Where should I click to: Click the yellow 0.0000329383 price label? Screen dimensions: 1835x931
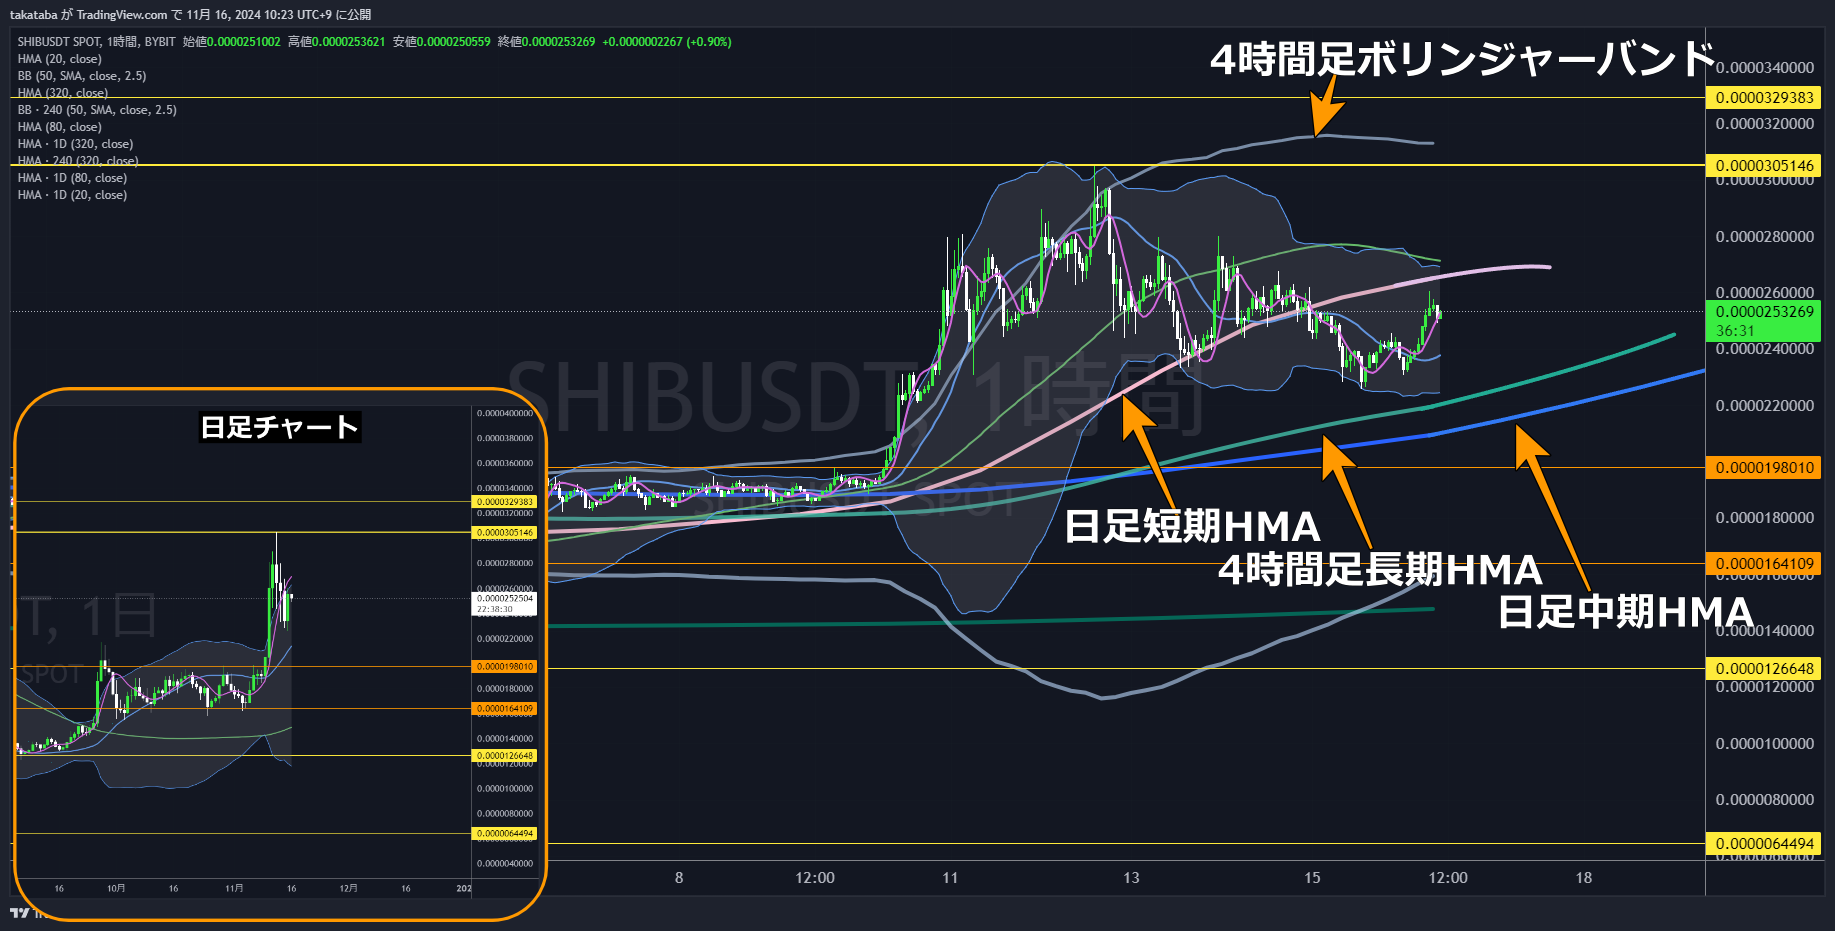pos(1764,98)
